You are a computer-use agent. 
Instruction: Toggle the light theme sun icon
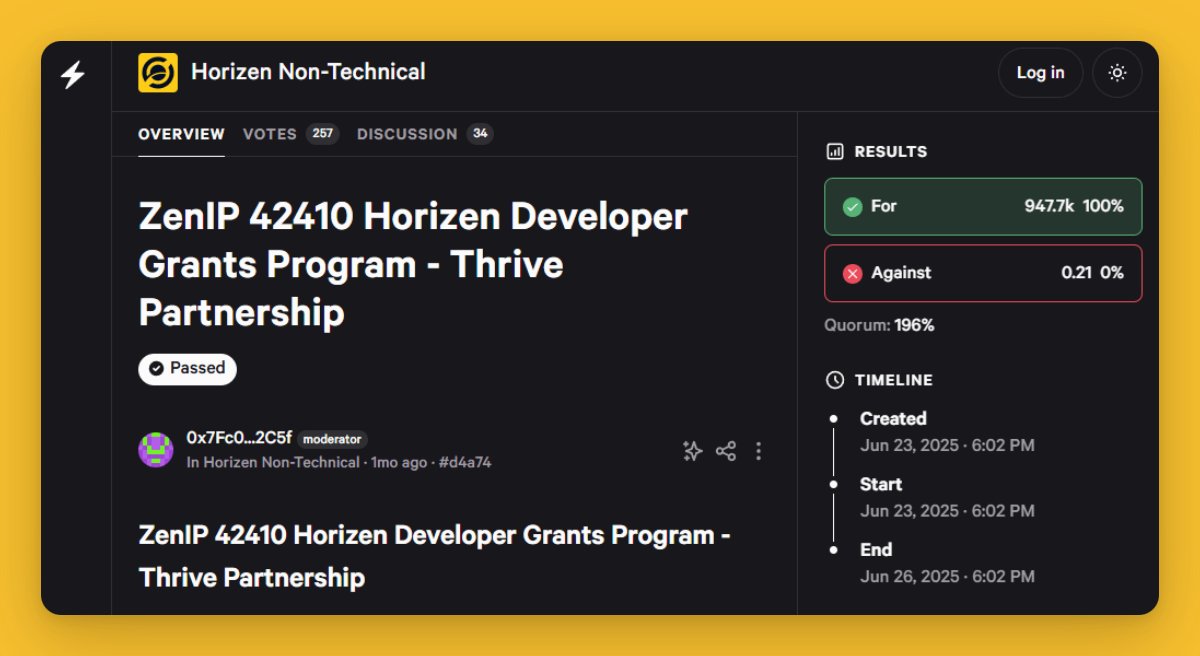pos(1117,73)
